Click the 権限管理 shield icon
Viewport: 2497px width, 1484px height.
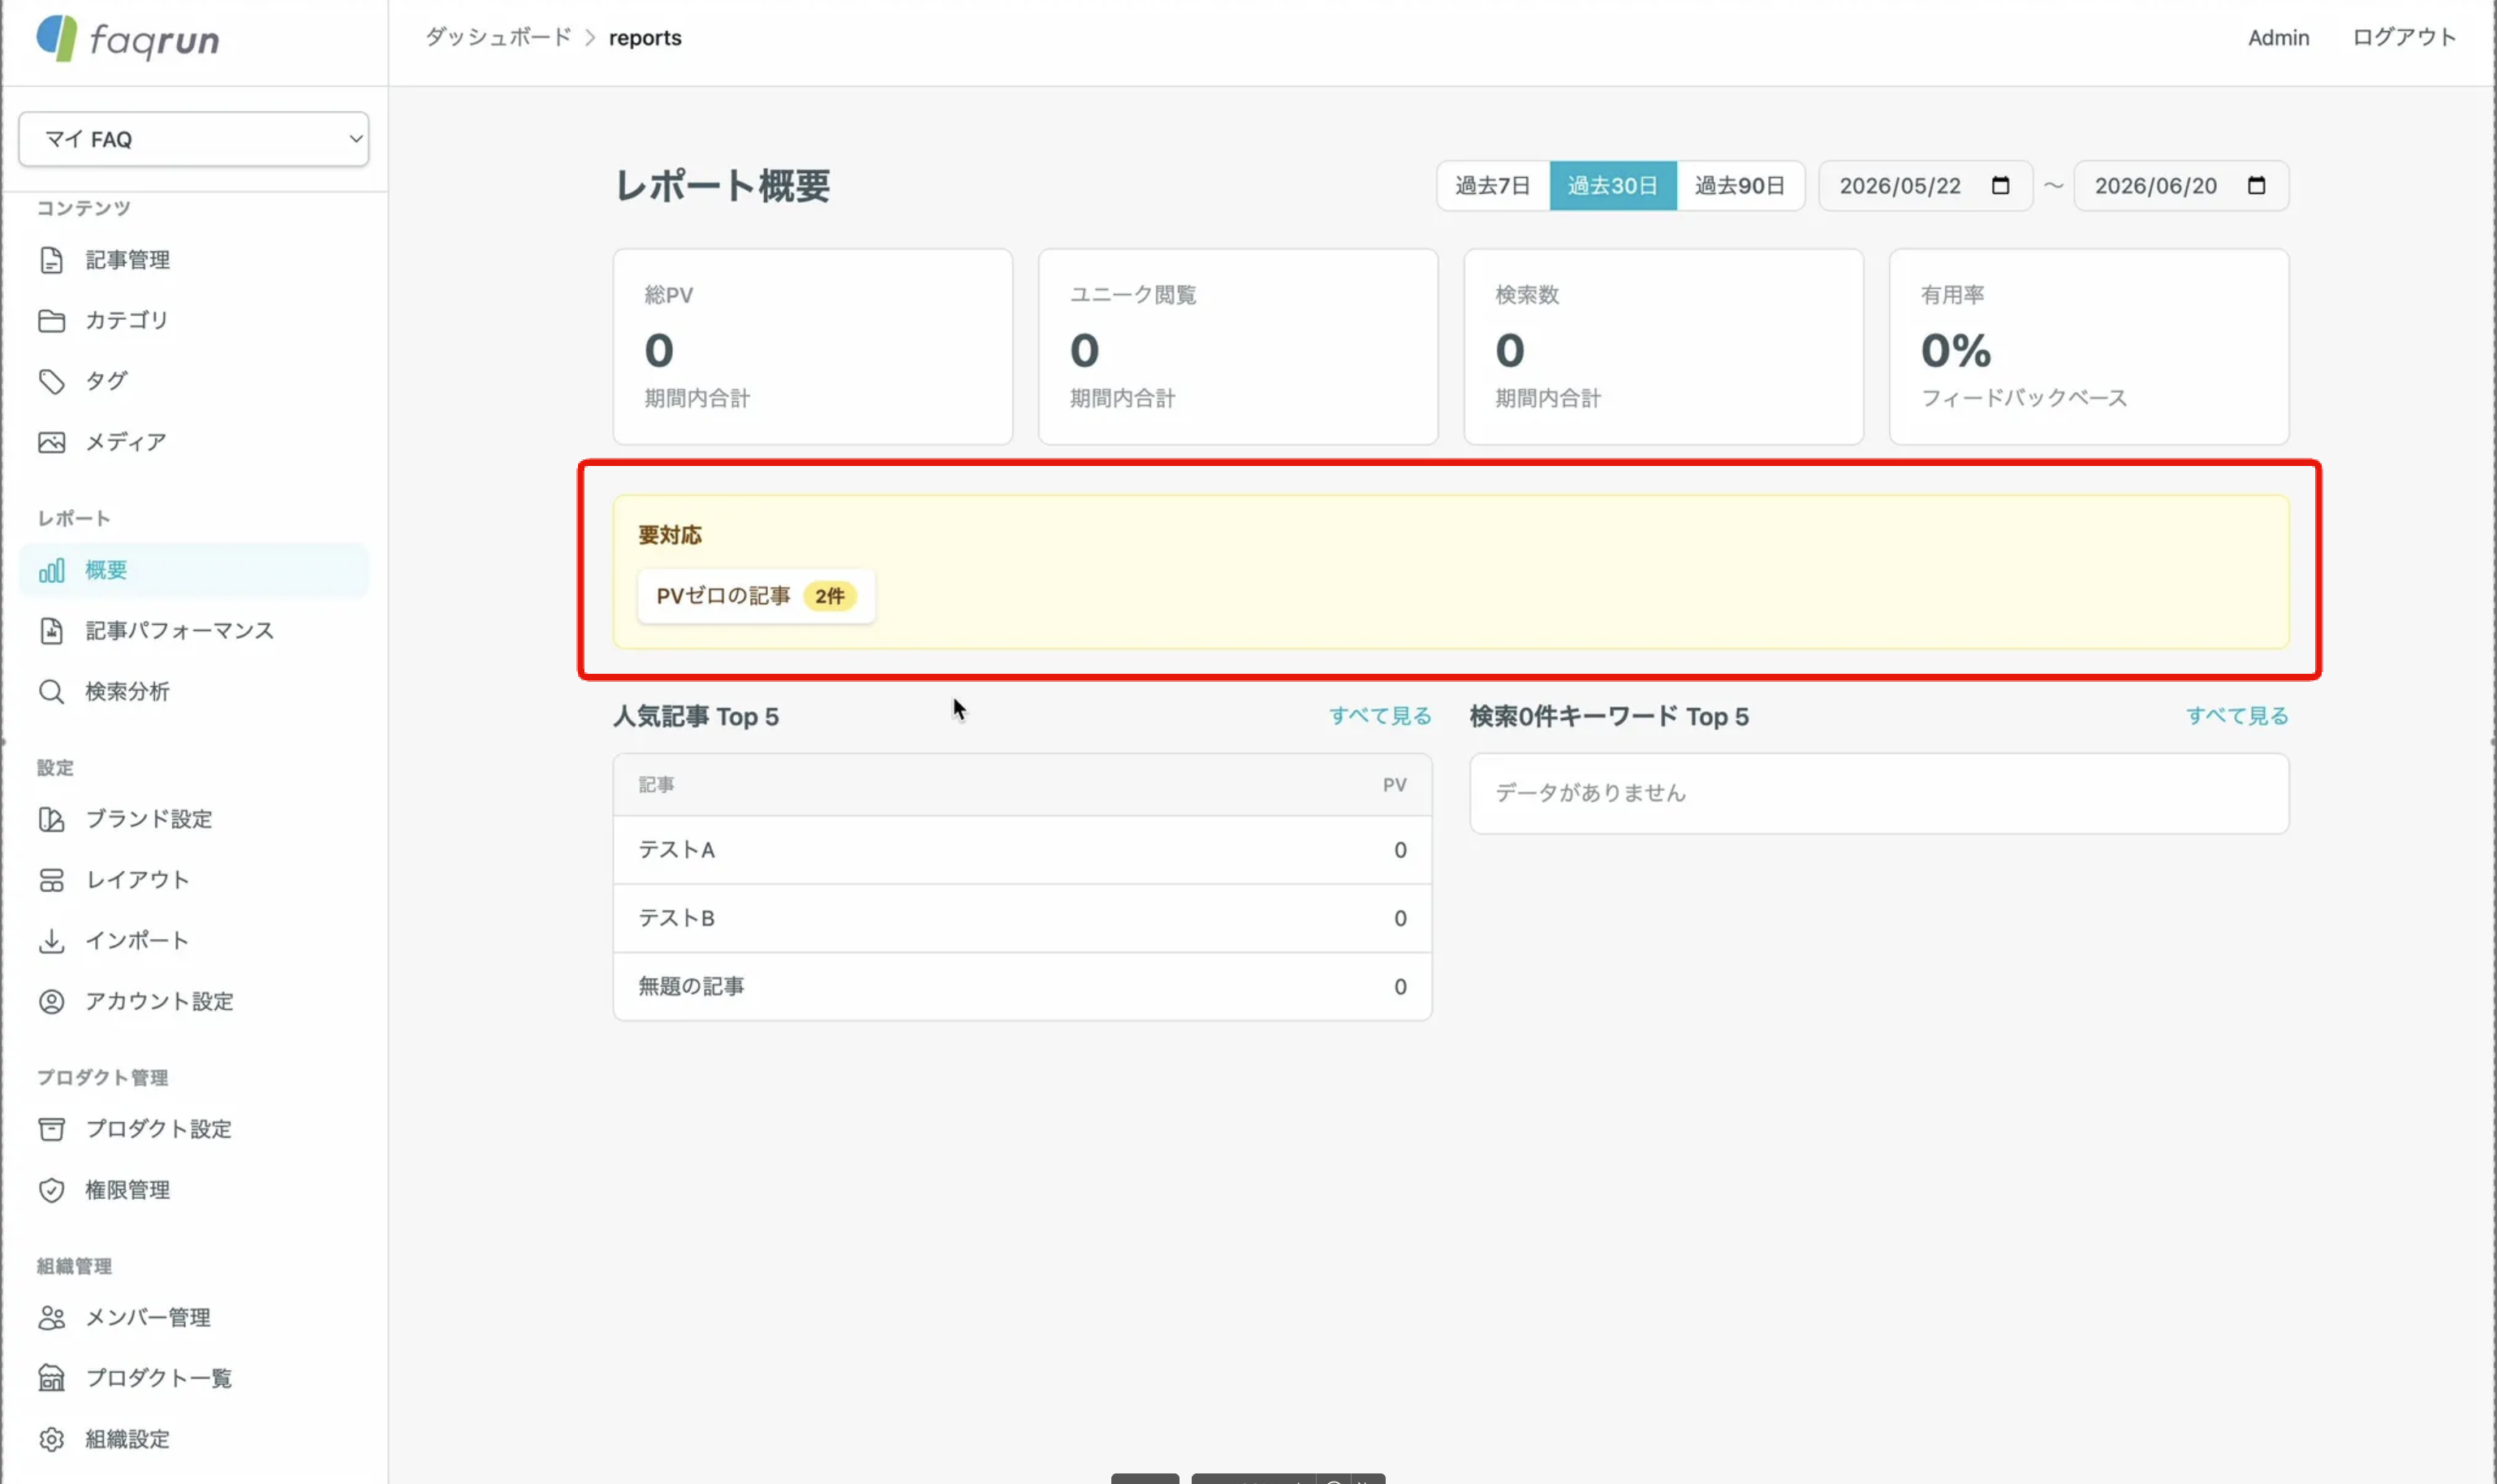[51, 1190]
